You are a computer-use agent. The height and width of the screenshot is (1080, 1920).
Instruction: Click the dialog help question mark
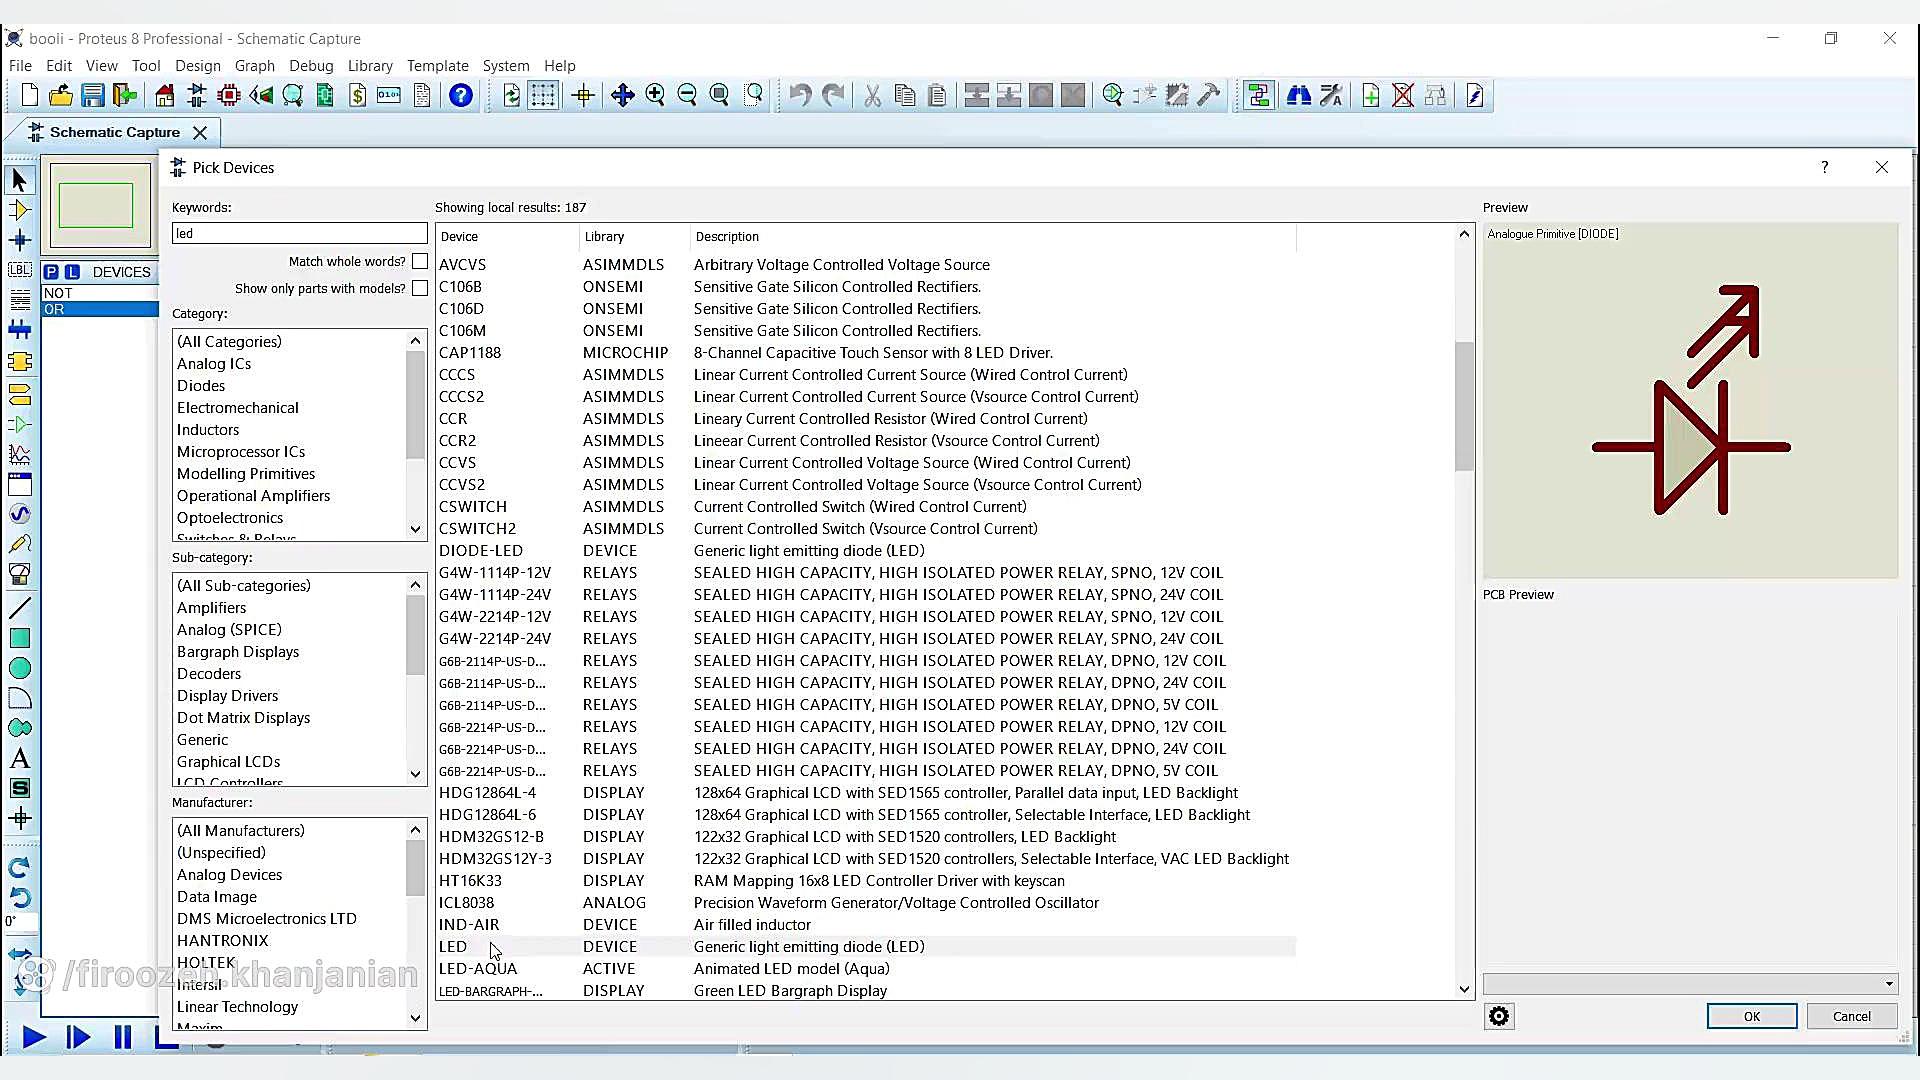point(1825,167)
